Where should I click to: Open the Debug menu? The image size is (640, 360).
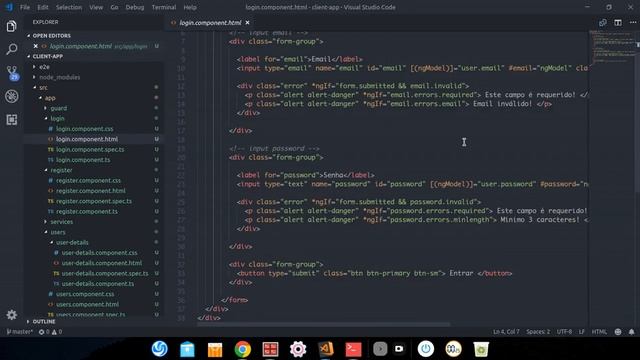pos(135,7)
